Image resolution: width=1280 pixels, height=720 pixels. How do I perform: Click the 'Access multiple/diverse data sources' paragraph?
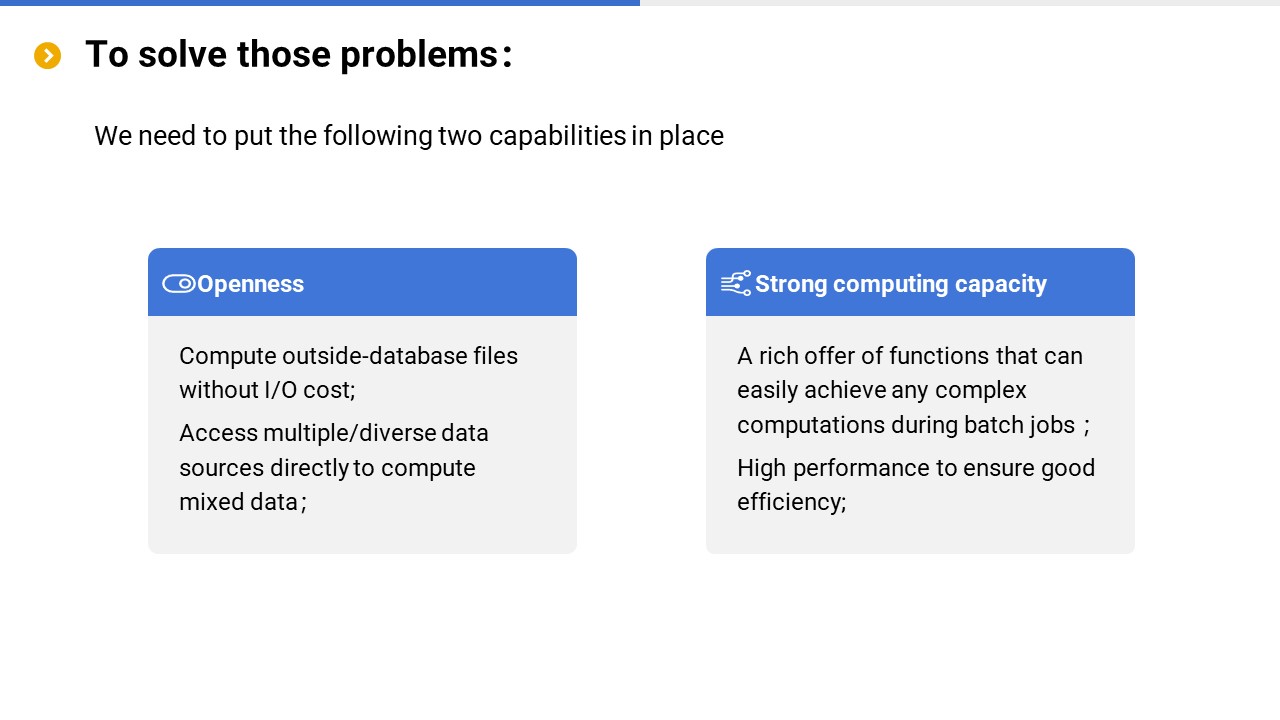[x=334, y=467]
